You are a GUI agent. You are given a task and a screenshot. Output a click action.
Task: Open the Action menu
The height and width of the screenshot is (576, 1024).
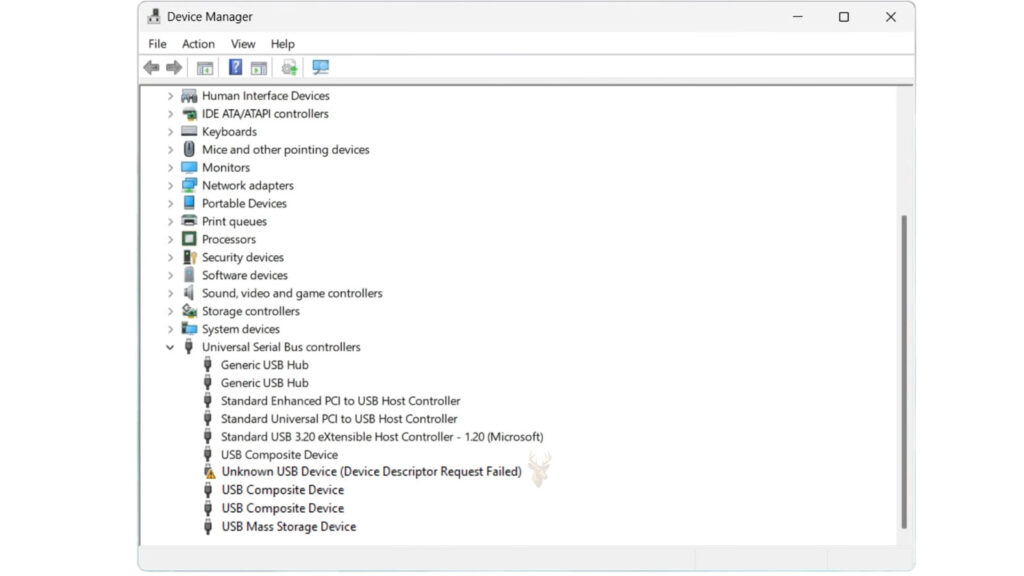(x=198, y=44)
